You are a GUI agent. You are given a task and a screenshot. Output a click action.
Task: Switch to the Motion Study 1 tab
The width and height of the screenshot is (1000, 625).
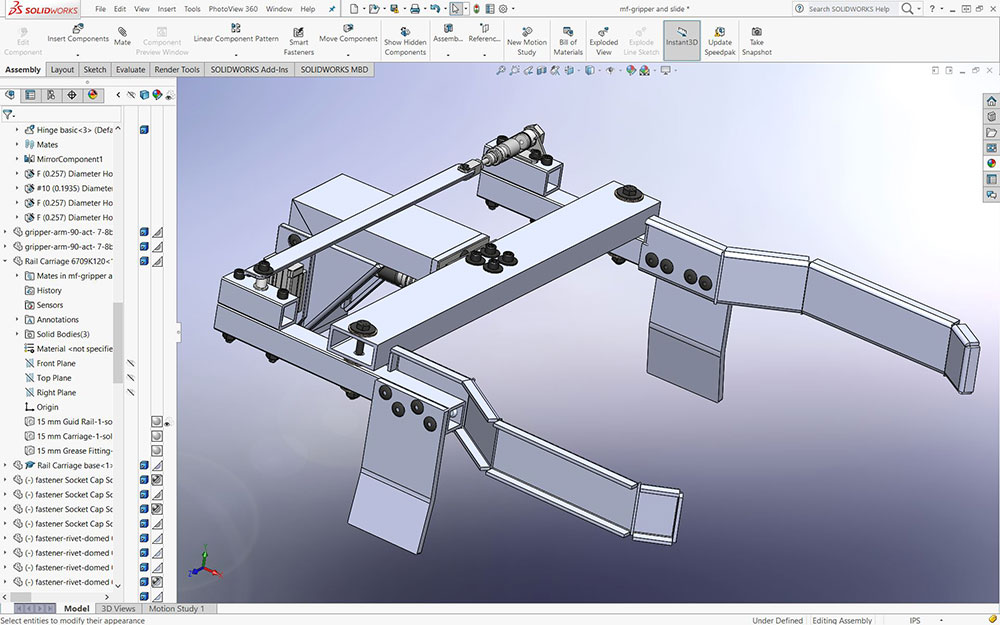(x=177, y=609)
